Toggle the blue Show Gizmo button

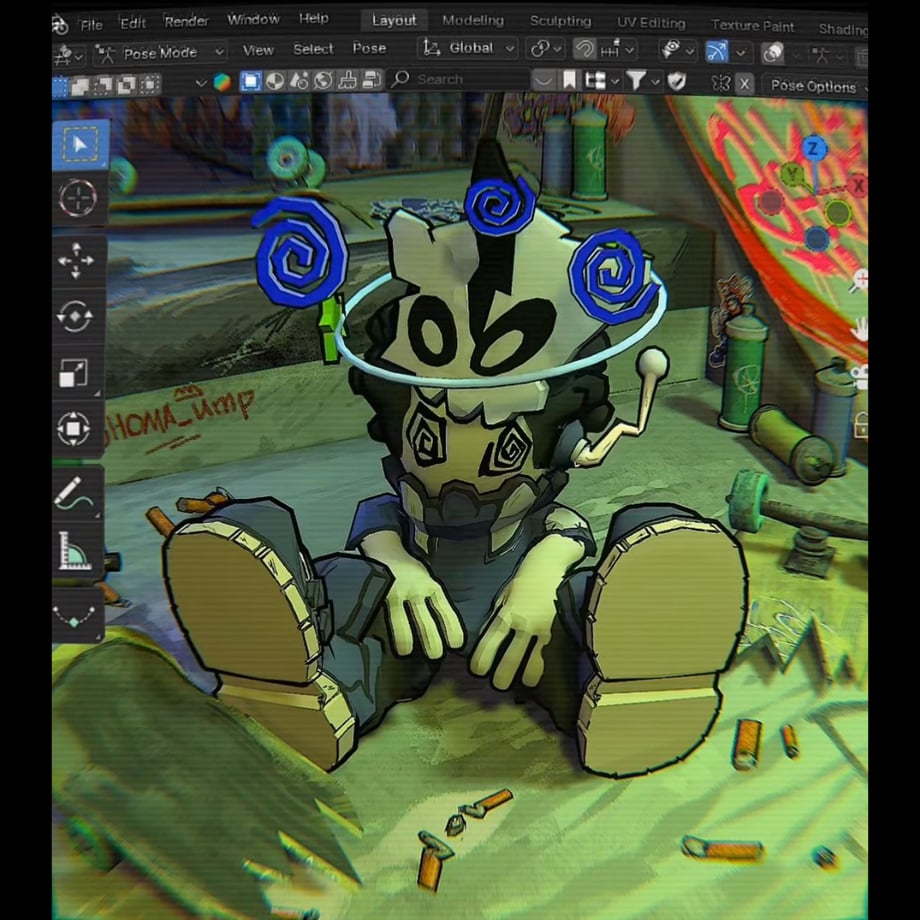[x=717, y=52]
